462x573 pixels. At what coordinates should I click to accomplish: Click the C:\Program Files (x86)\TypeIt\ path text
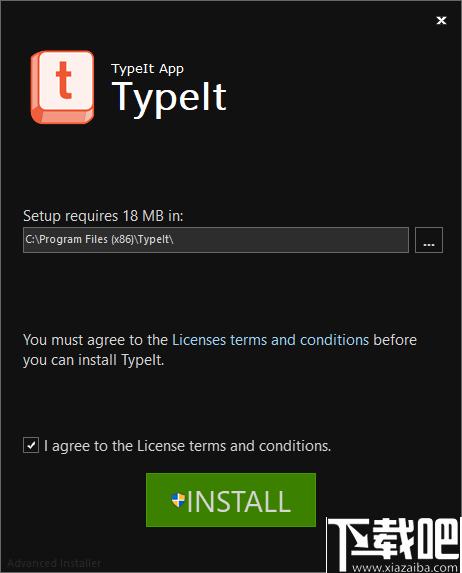click(x=99, y=239)
